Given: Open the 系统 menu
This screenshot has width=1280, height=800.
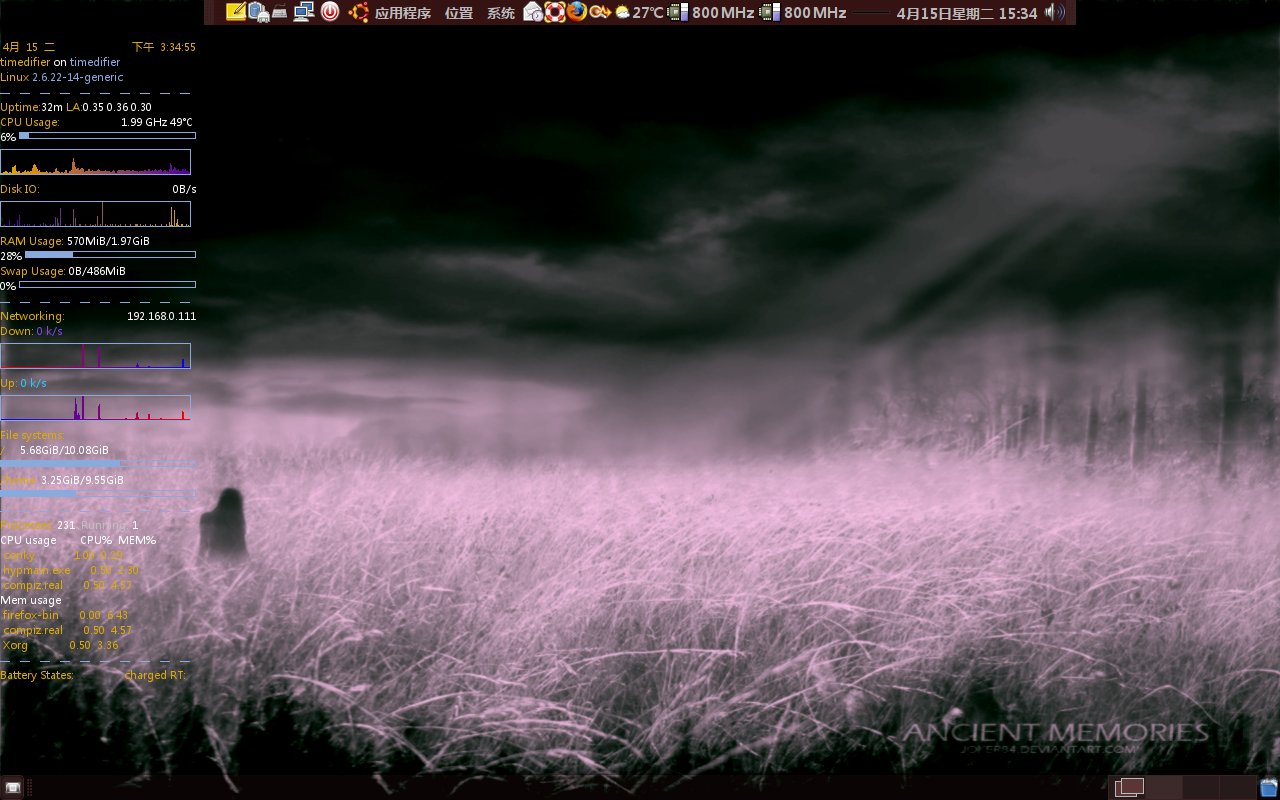Looking at the screenshot, I should point(501,13).
